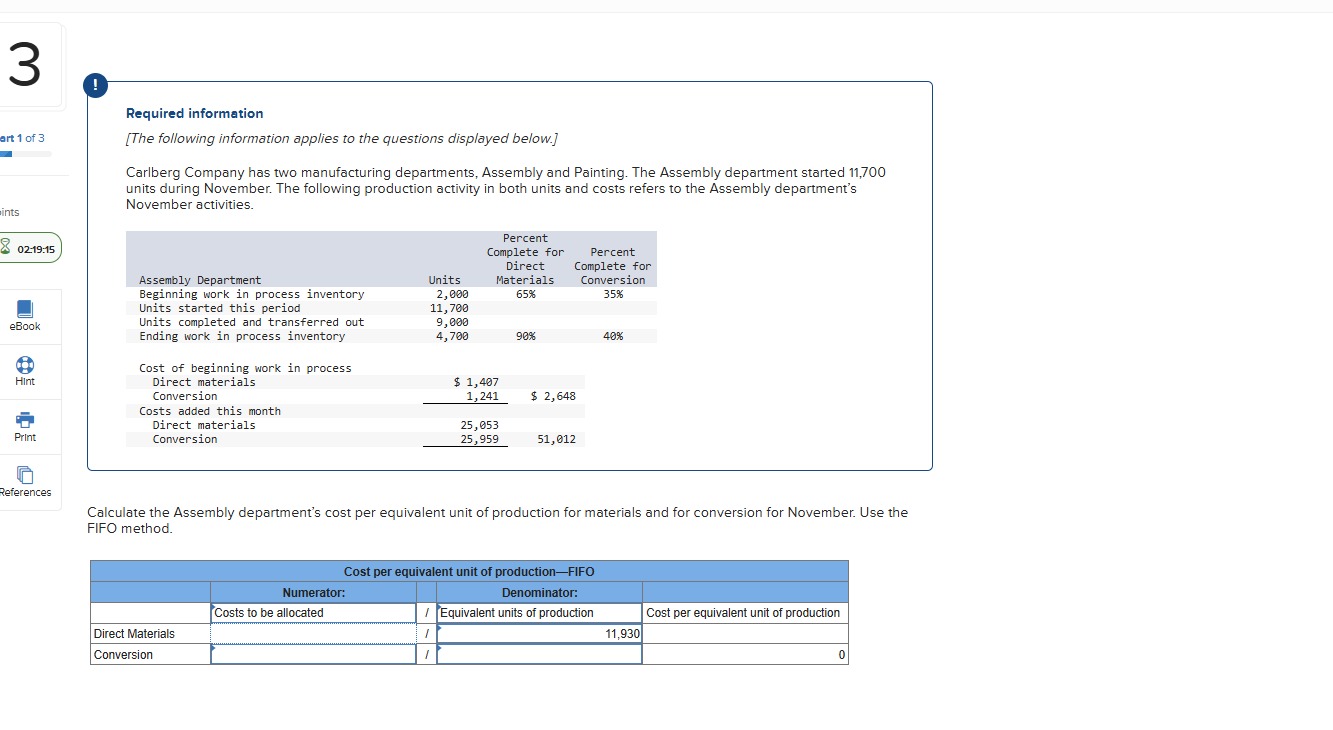This screenshot has width=1333, height=730.
Task: Click the $ 1,407 direct materials cost
Action: pyautogui.click(x=476, y=382)
